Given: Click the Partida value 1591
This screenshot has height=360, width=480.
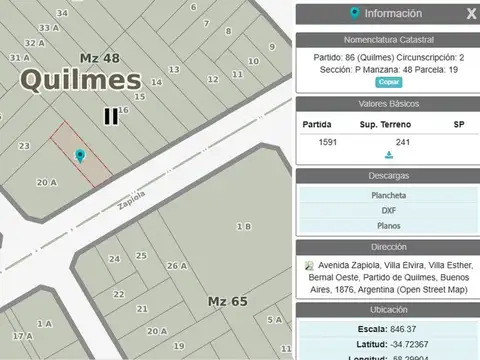Looking at the screenshot, I should click(x=328, y=142).
